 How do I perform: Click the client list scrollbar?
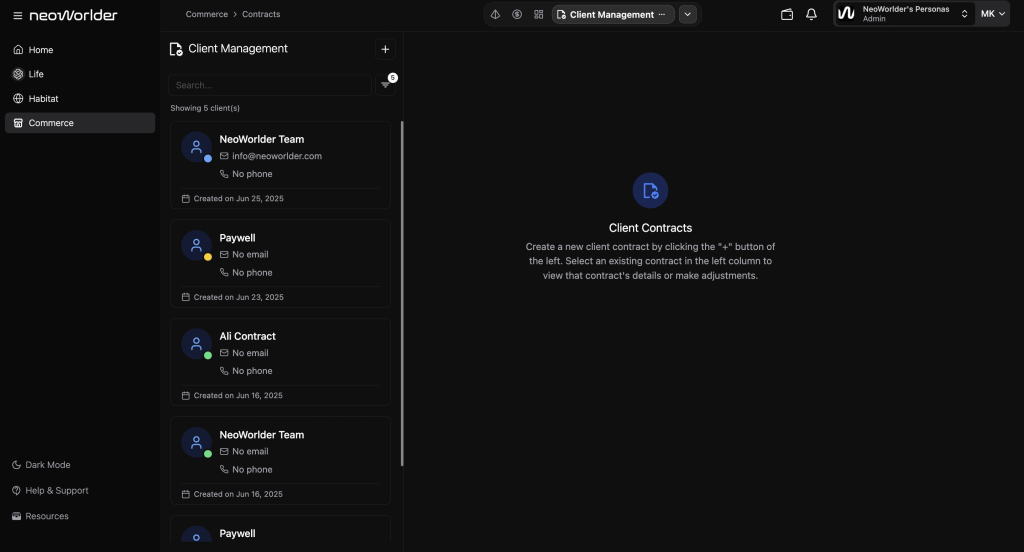point(402,293)
